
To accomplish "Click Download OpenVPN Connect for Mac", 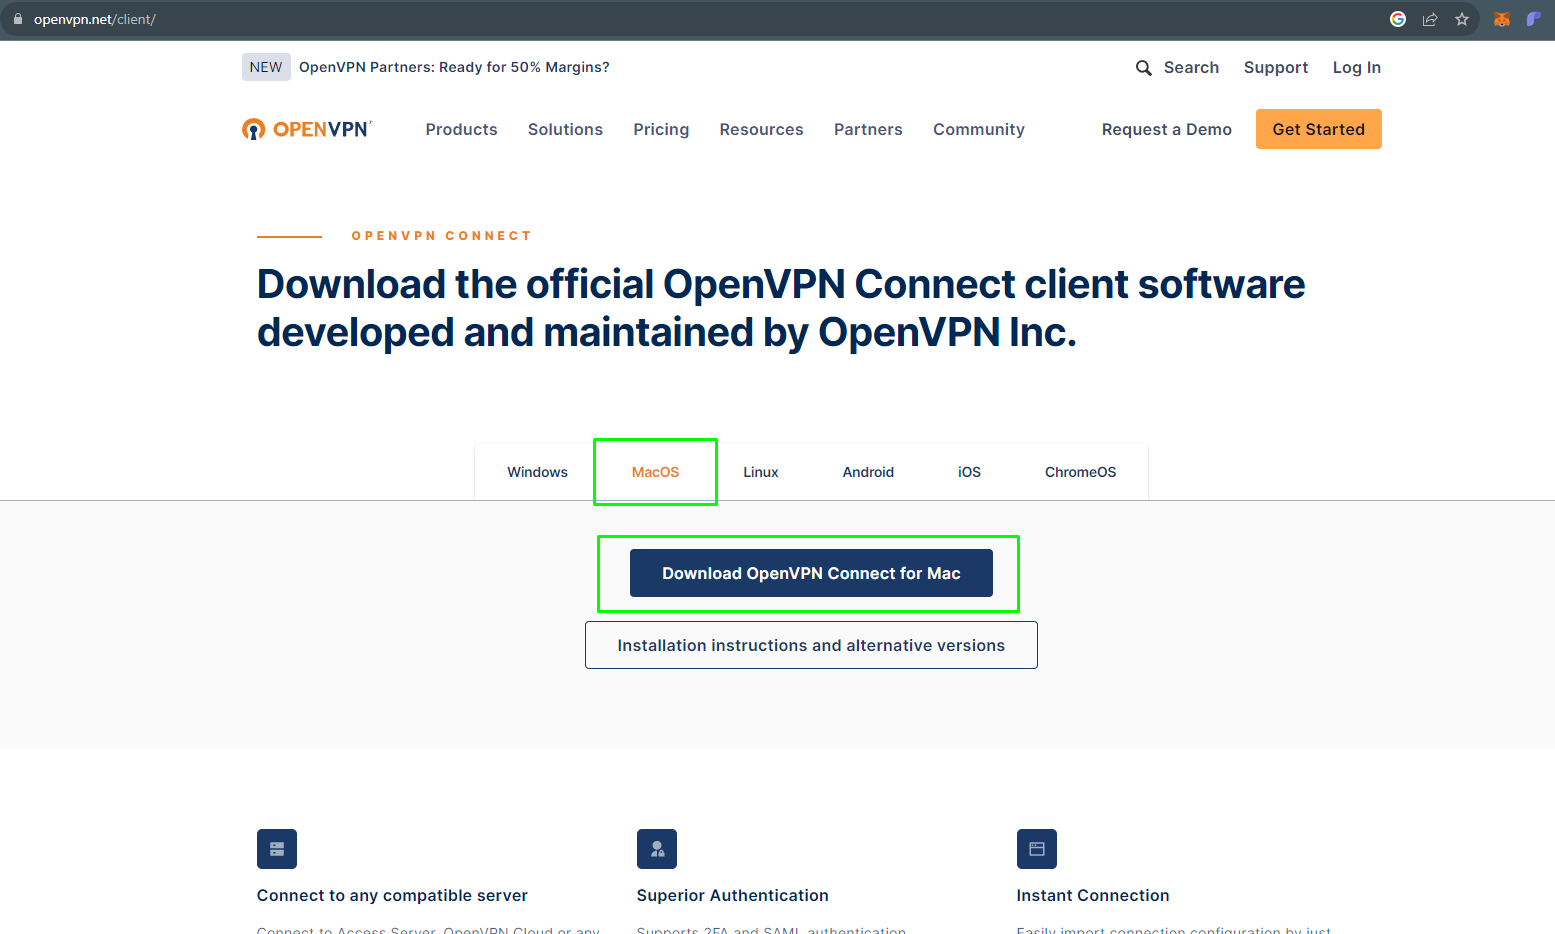I will pyautogui.click(x=811, y=573).
